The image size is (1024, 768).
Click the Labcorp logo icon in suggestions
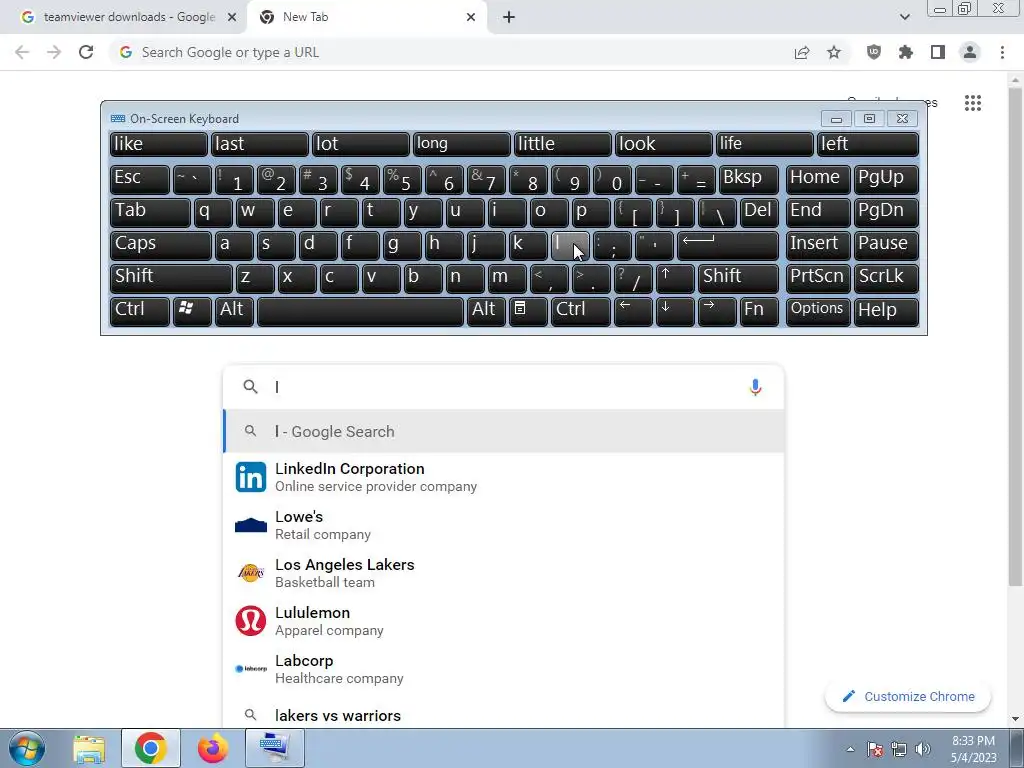[251, 669]
